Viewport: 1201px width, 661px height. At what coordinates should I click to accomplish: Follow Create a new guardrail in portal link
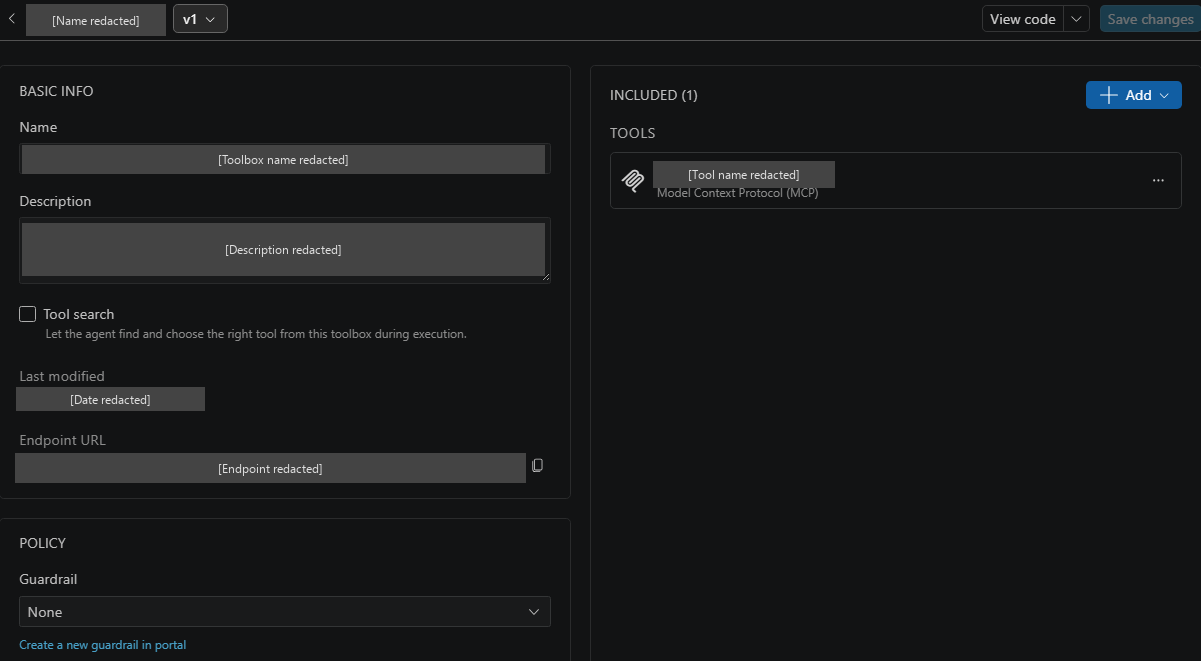click(x=103, y=645)
